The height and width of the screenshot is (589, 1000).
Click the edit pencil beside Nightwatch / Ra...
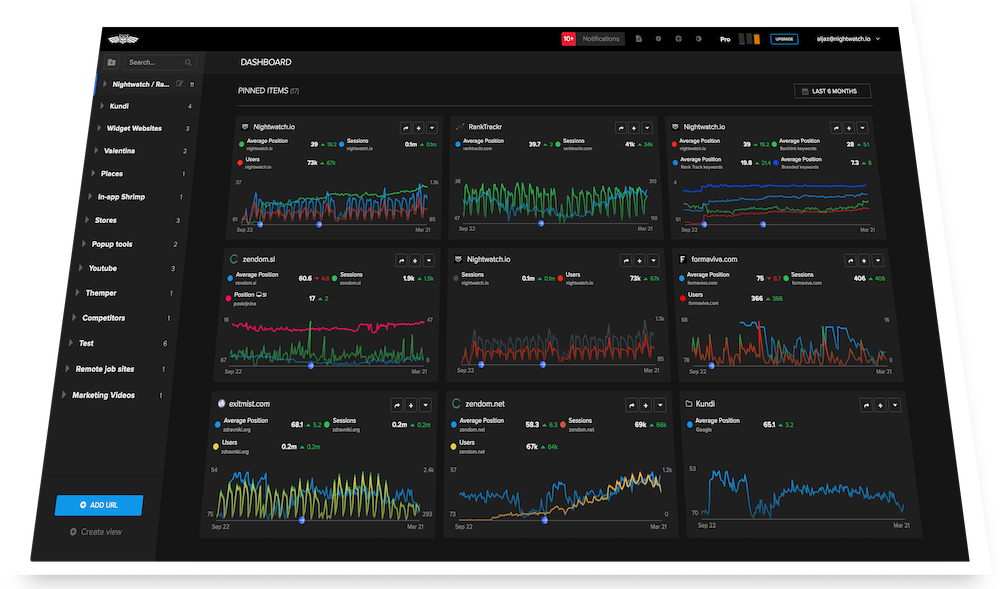click(x=180, y=84)
